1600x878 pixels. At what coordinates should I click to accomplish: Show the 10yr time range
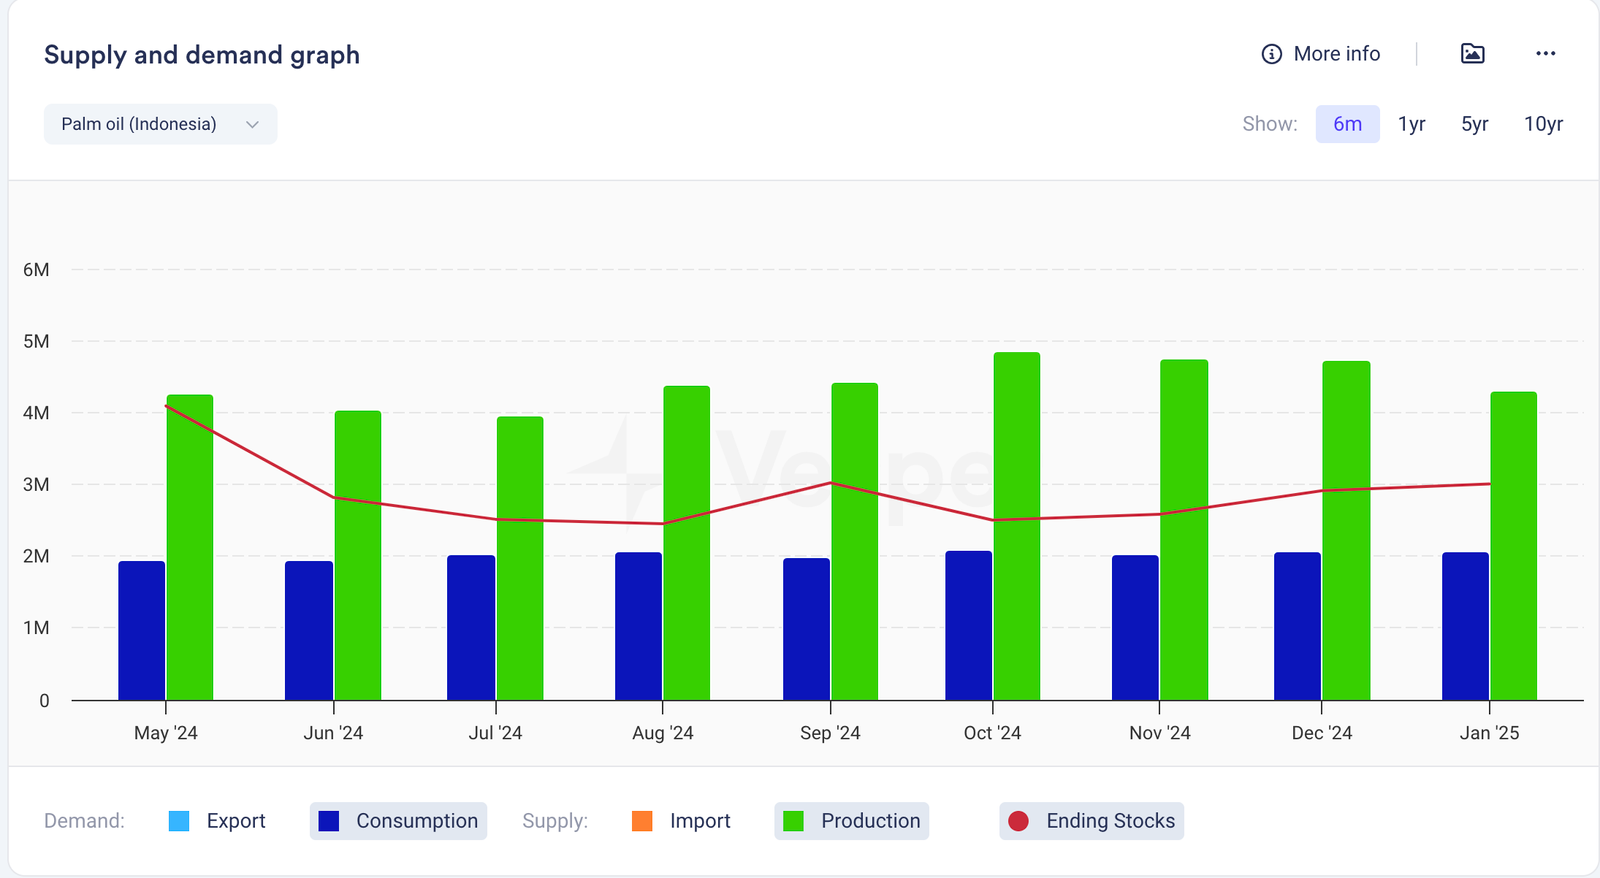[x=1542, y=124]
